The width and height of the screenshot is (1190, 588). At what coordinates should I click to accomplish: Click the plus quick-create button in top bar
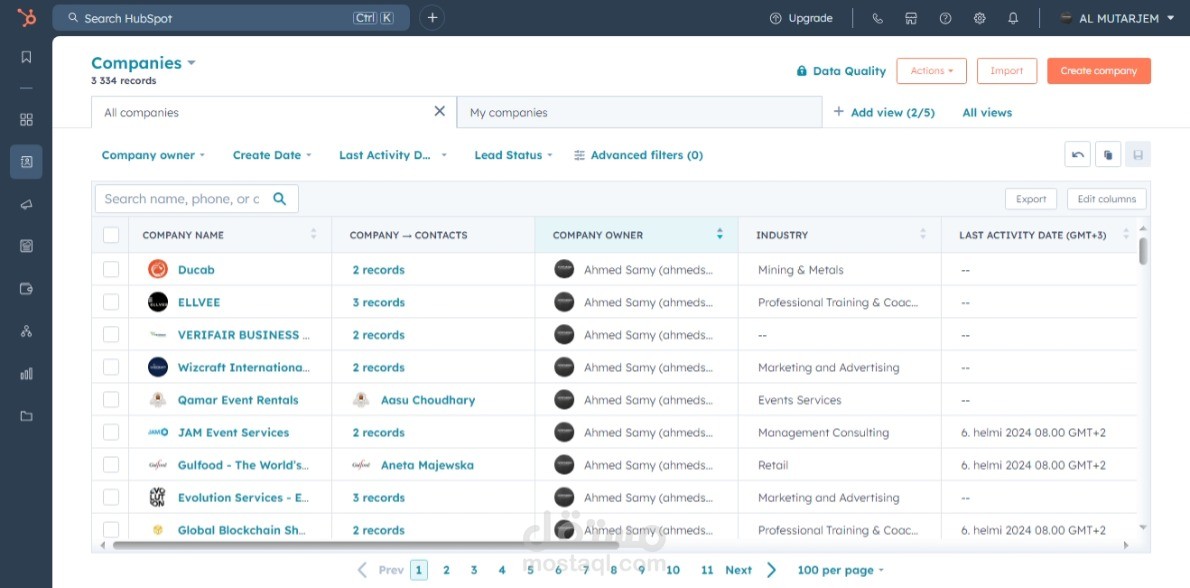(x=433, y=17)
